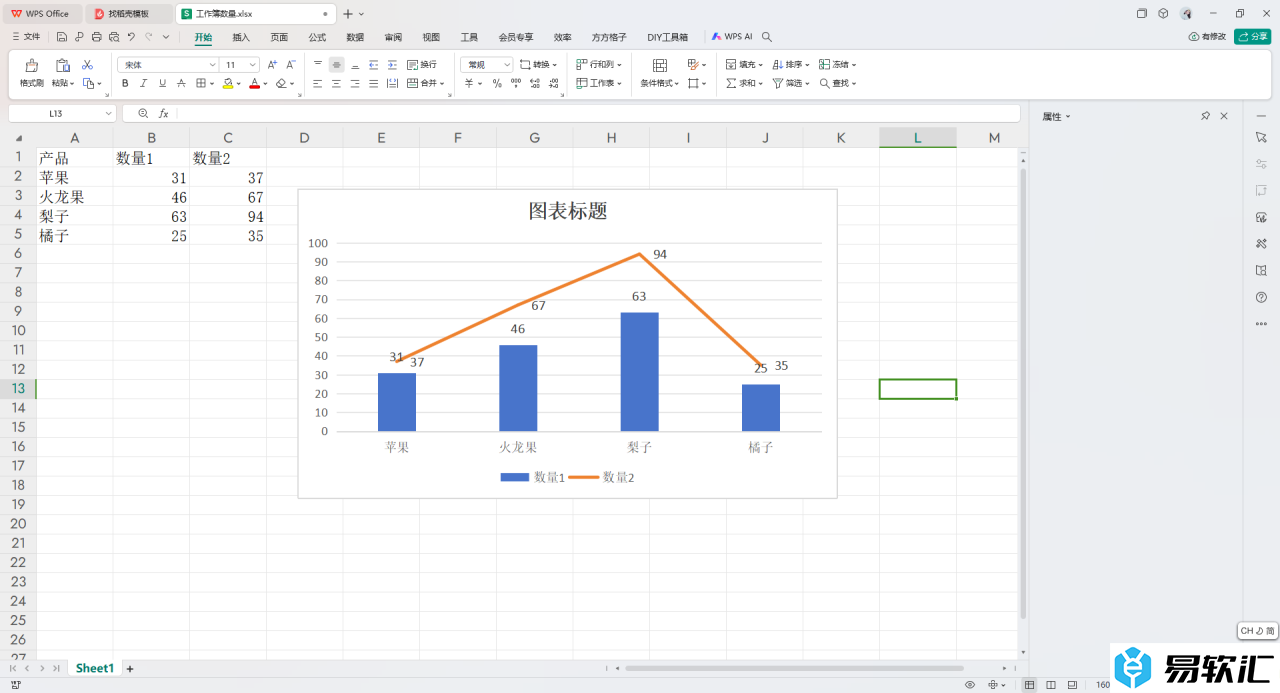Click the thousands separator icon
The height and width of the screenshot is (693, 1280).
[515, 83]
